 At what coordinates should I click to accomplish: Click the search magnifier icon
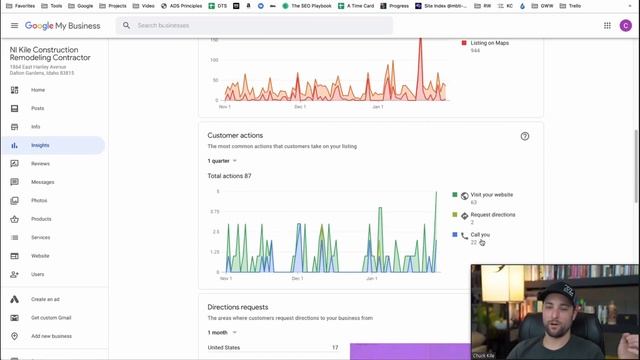127,25
